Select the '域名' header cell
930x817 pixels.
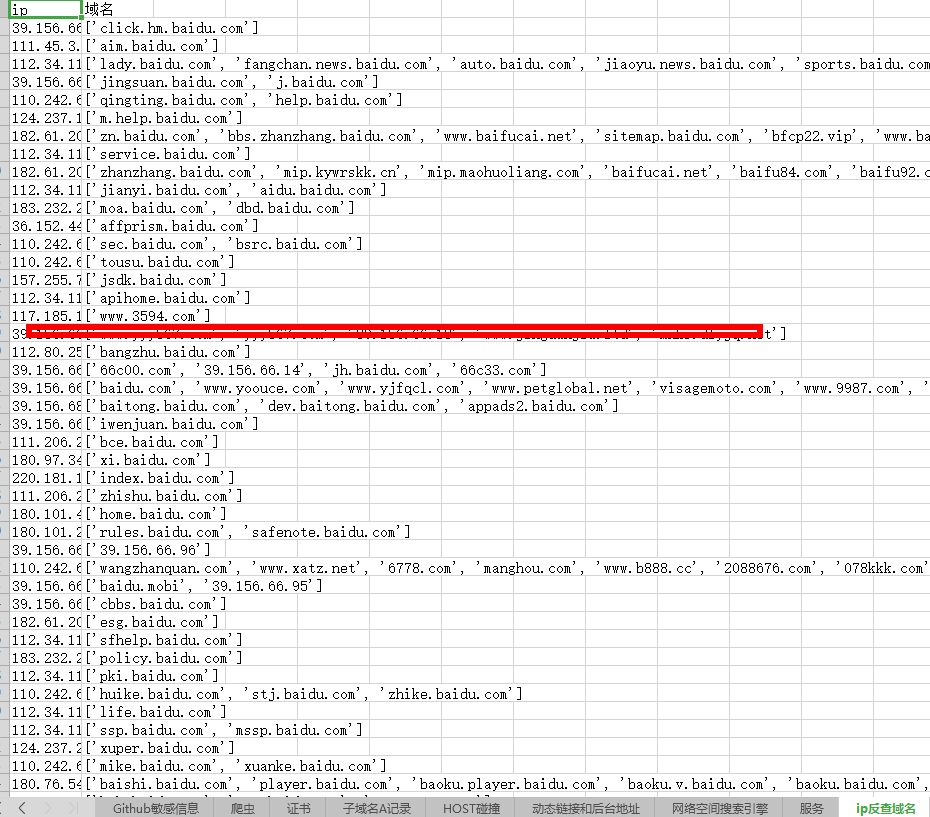(117, 9)
